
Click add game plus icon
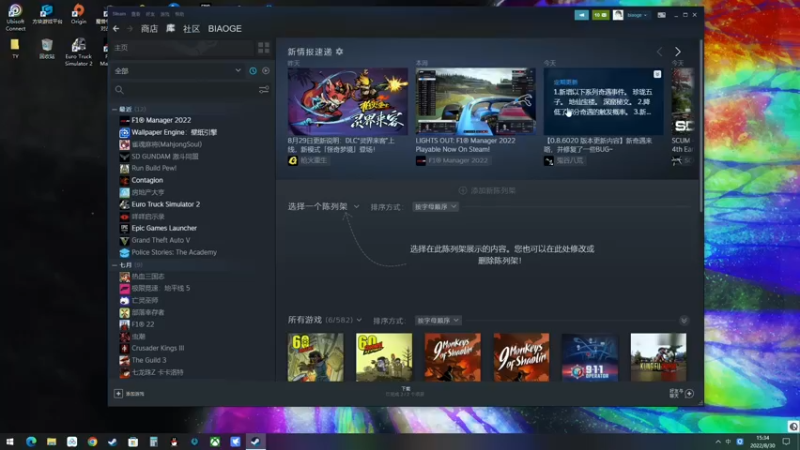click(118, 393)
